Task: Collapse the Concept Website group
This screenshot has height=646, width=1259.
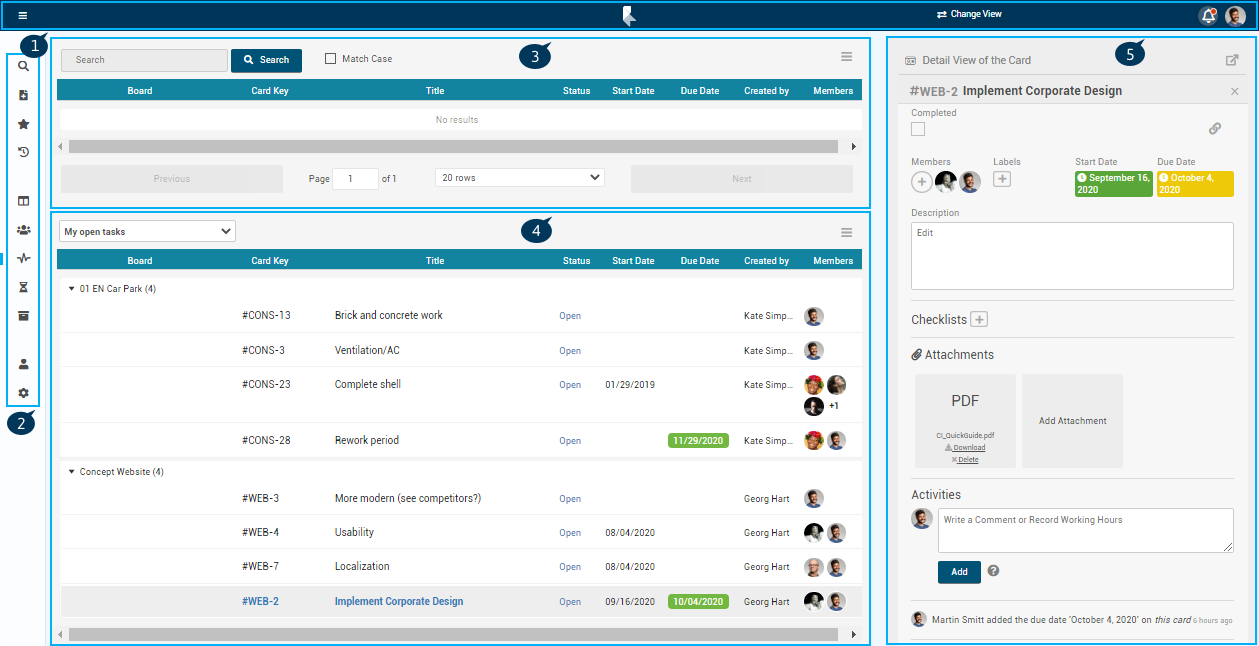Action: coord(71,472)
